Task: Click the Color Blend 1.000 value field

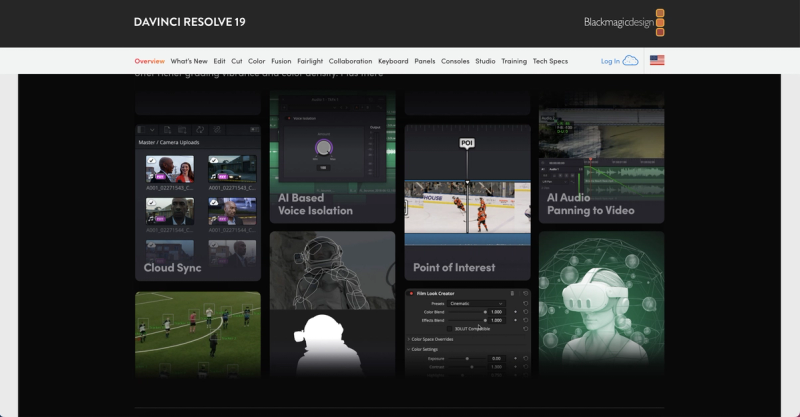Action: click(x=496, y=312)
